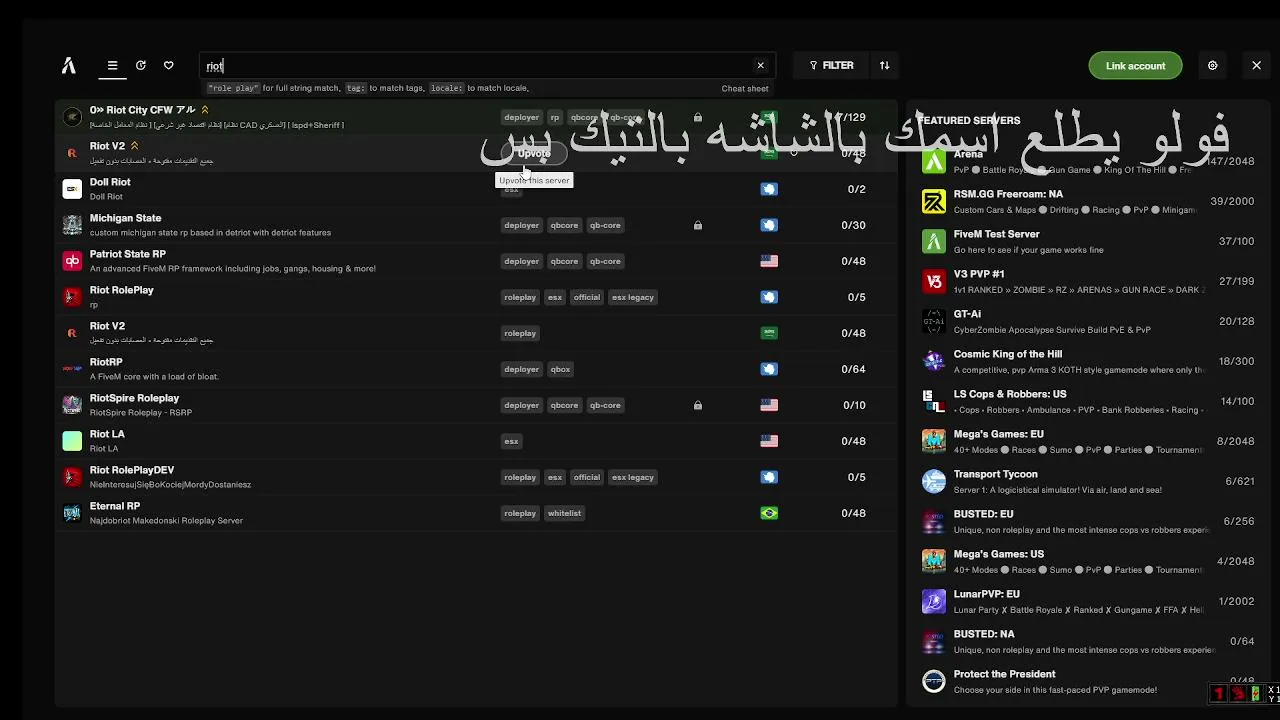
Task: Open the FILTER dropdown
Action: (x=831, y=66)
